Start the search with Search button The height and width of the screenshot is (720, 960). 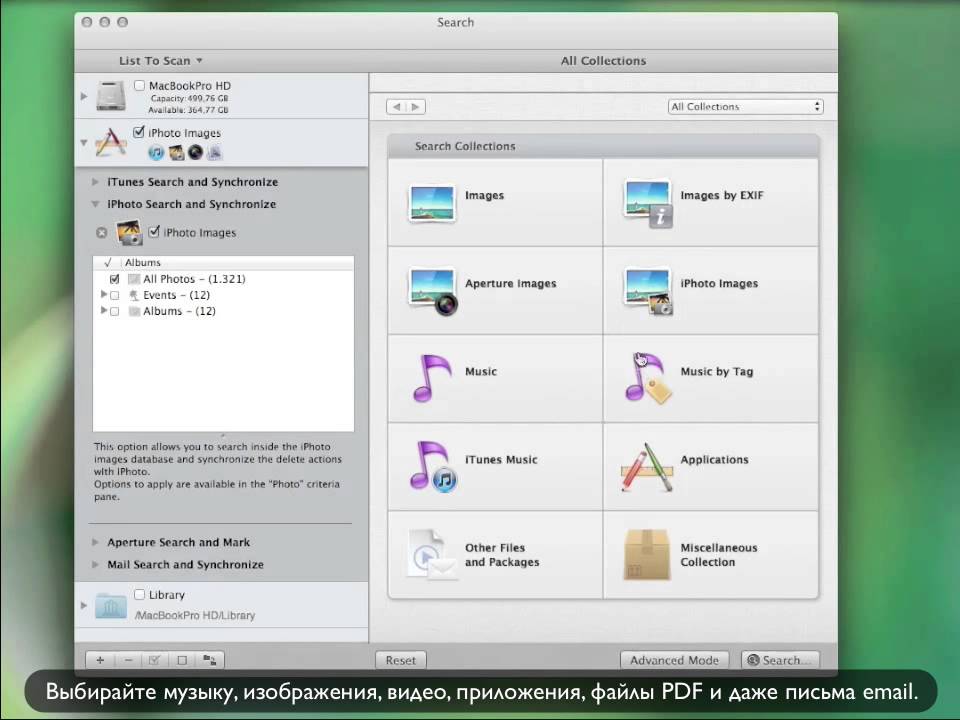click(779, 660)
